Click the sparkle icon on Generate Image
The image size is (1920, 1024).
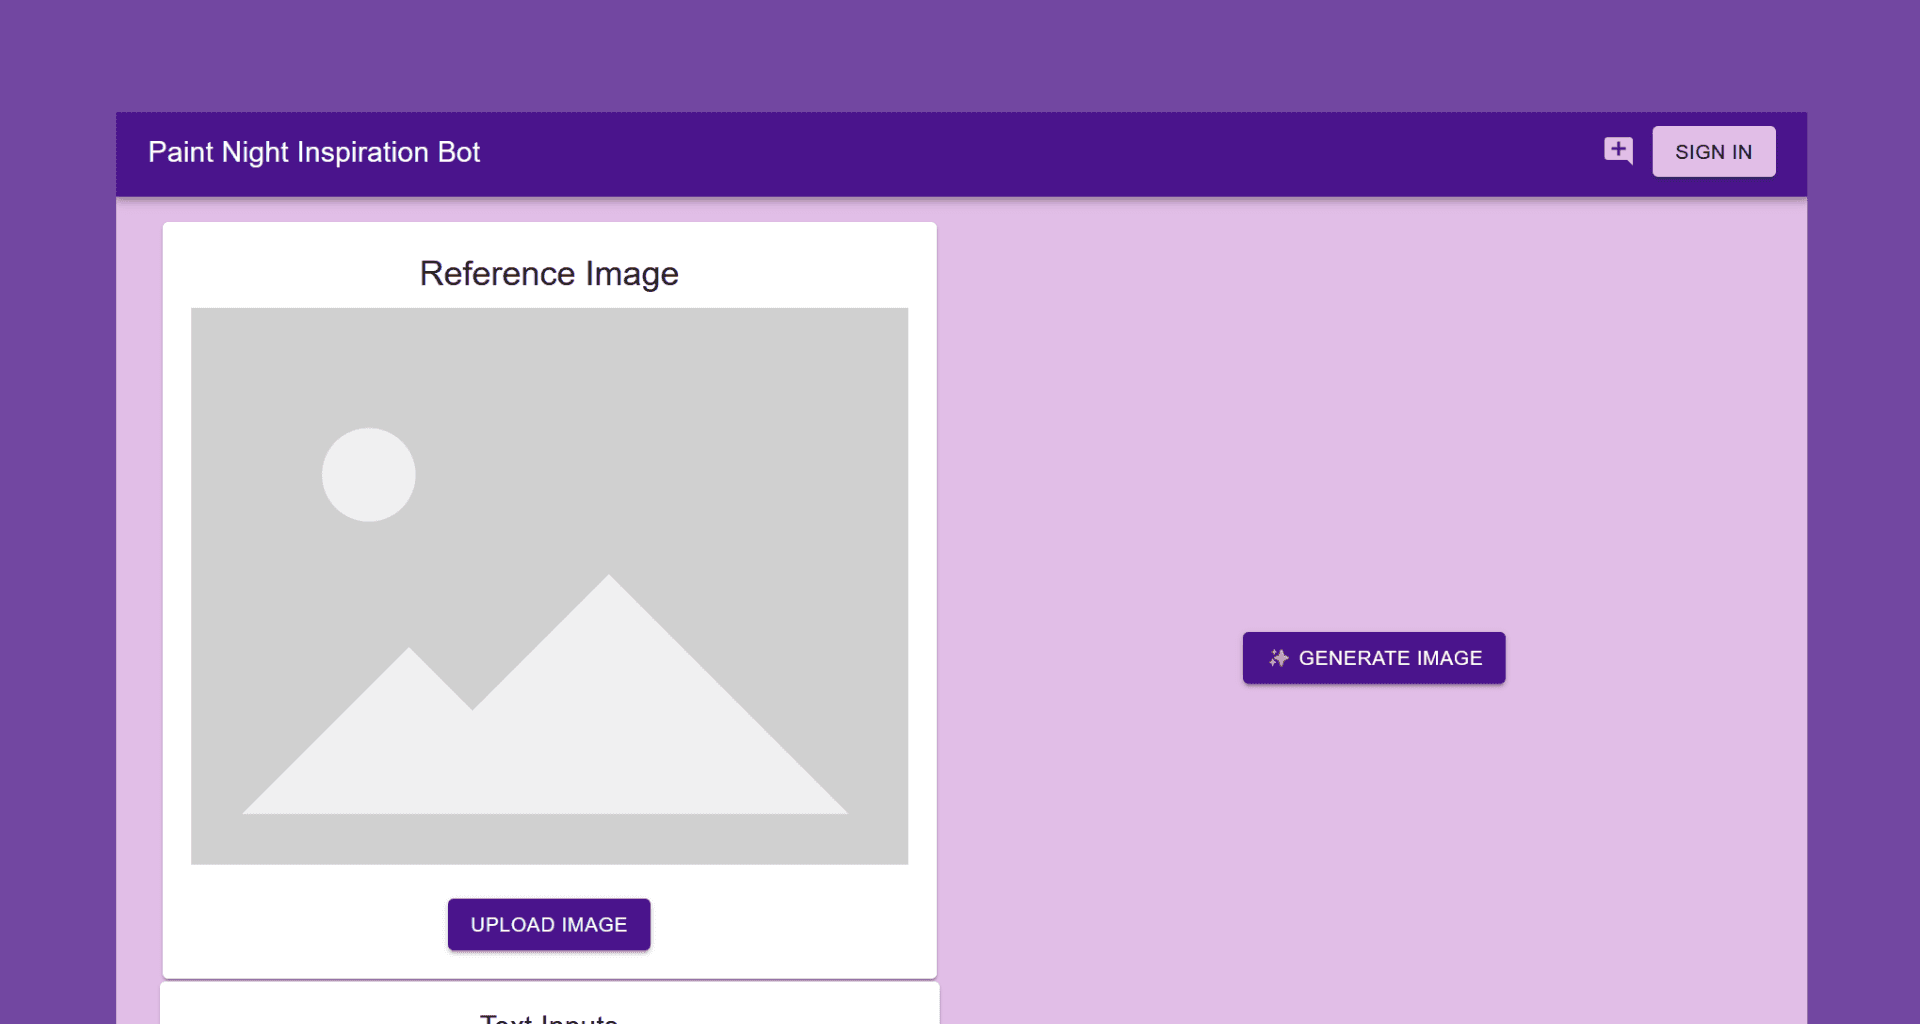[x=1278, y=658]
